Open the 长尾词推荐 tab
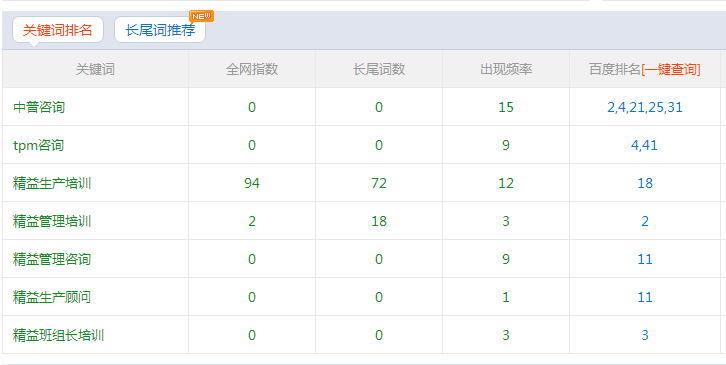This screenshot has height=365, width=726. [x=160, y=30]
